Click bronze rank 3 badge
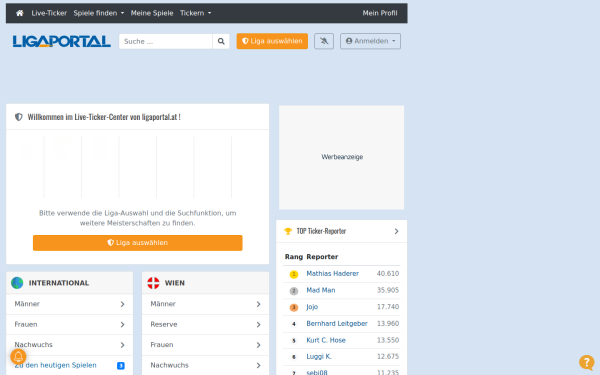This screenshot has height=375, width=600. click(294, 308)
